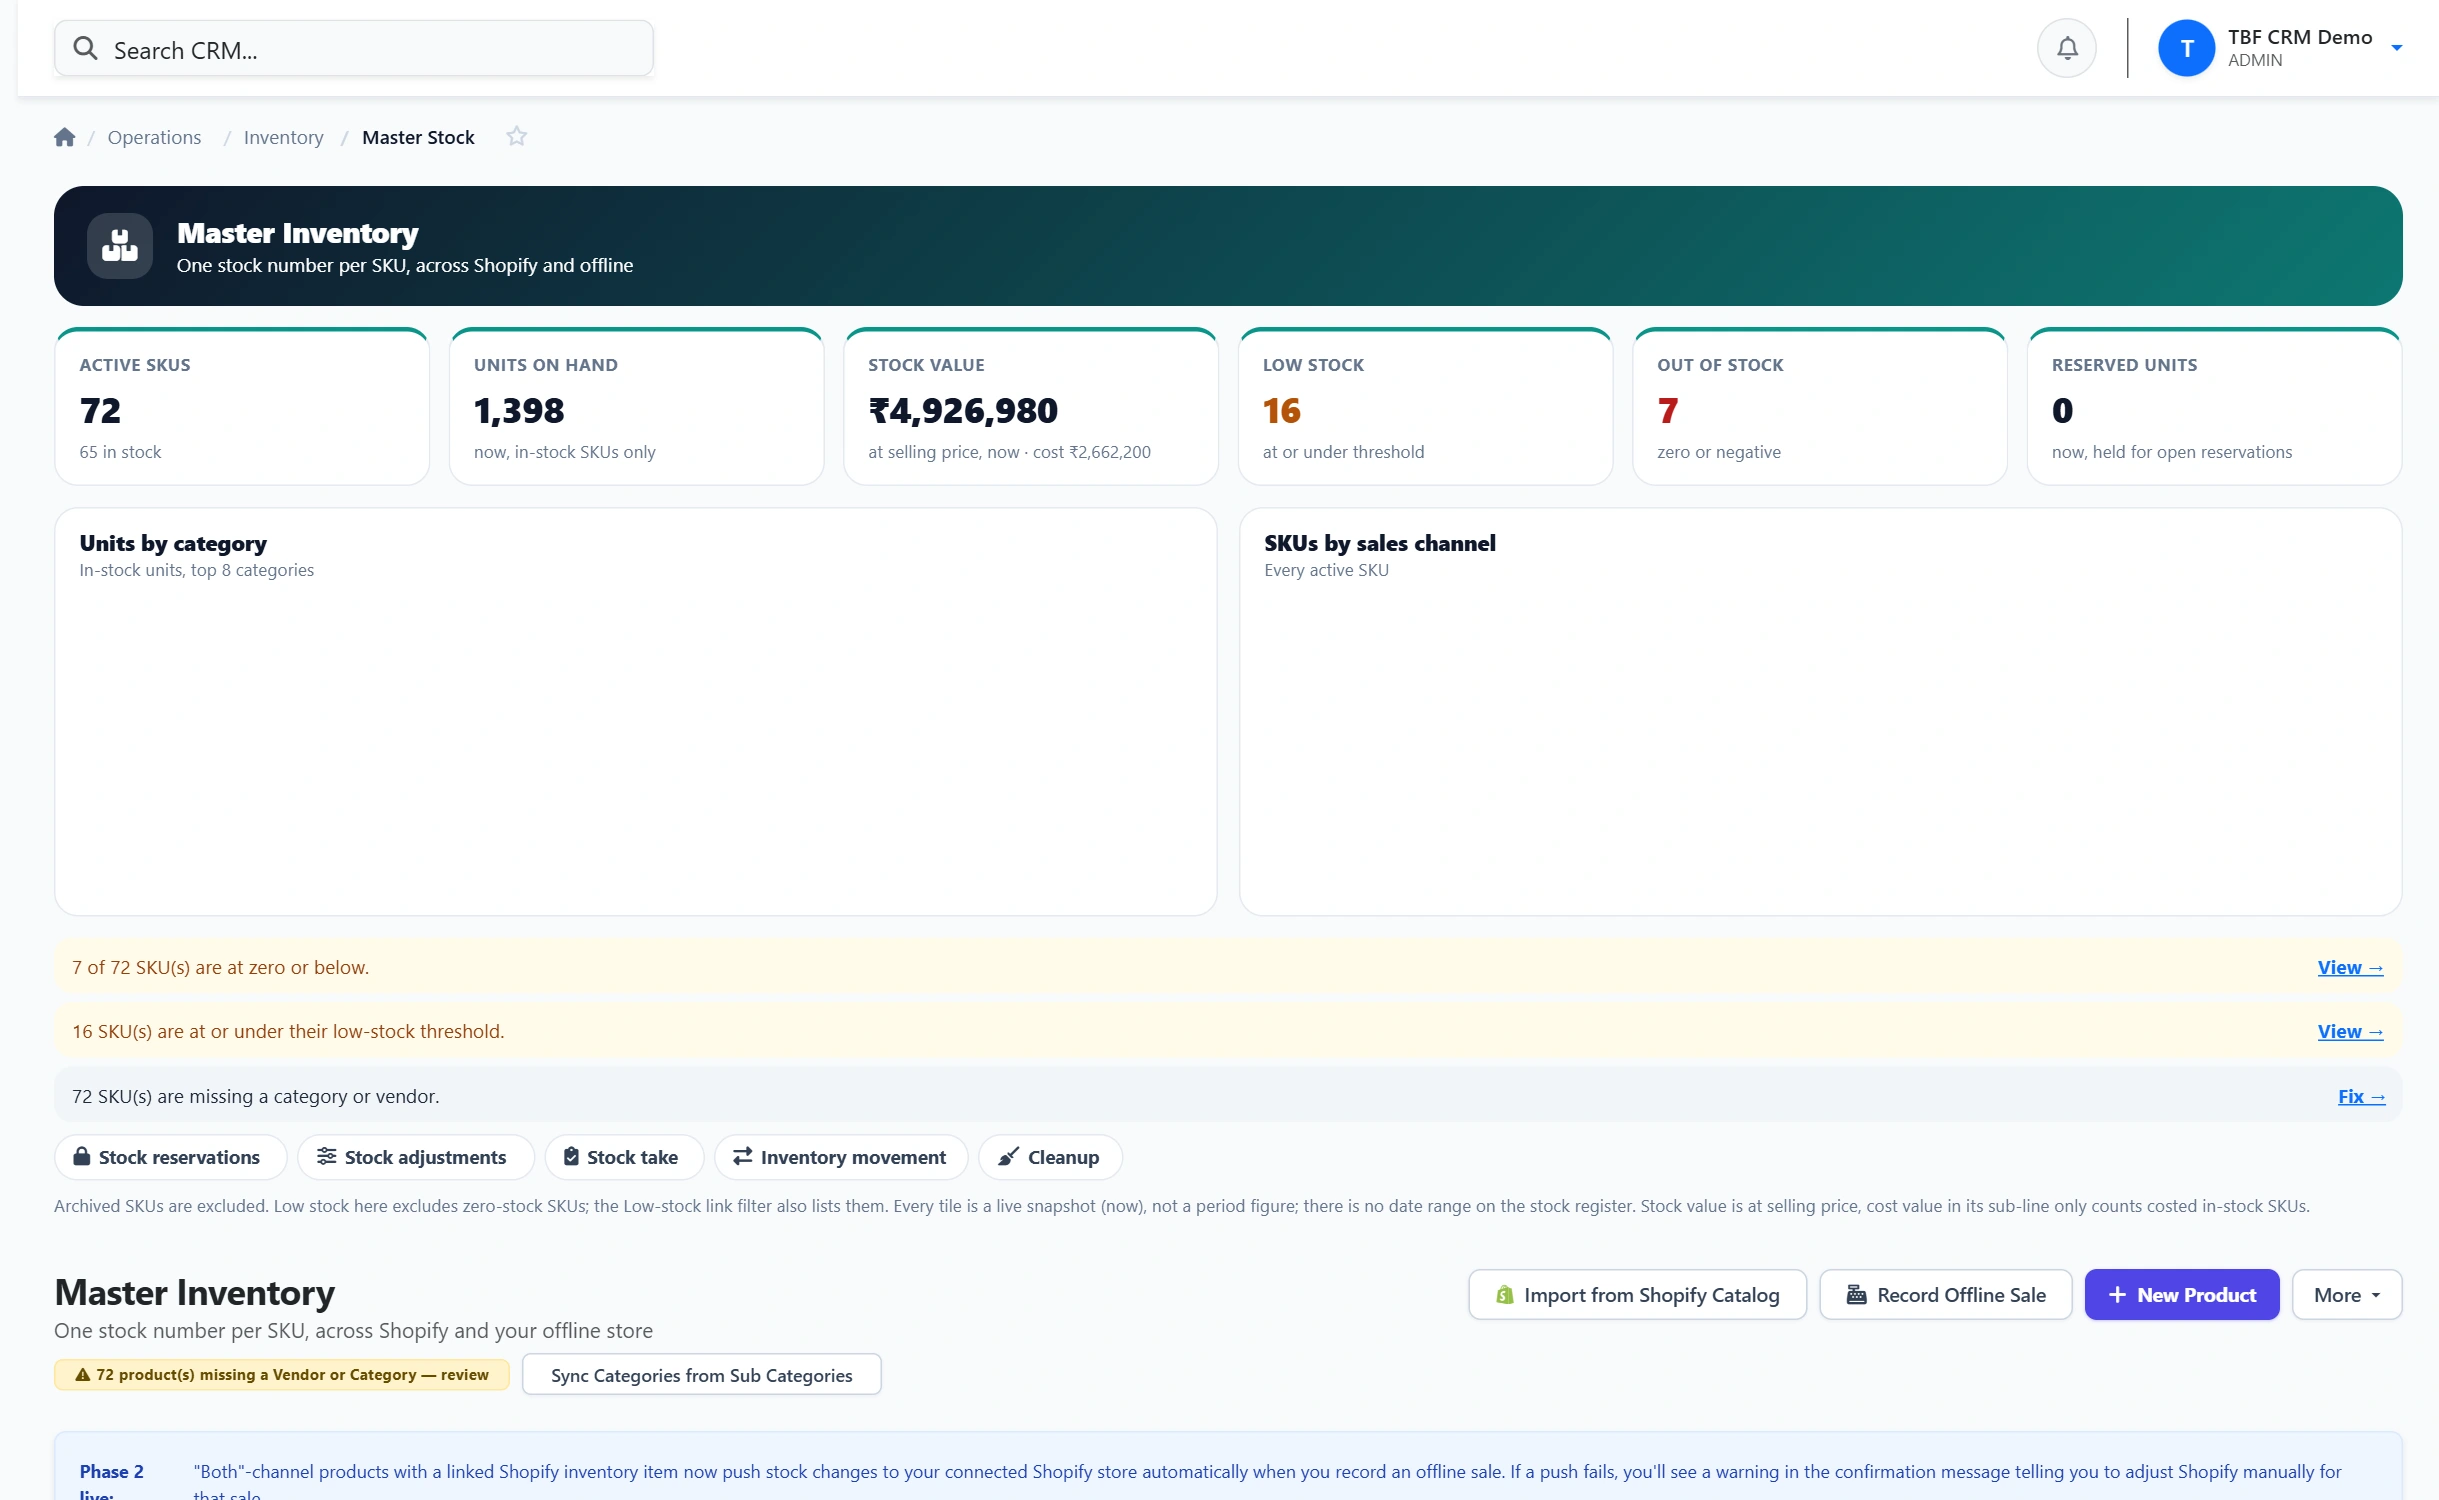This screenshot has height=1500, width=2439.
Task: Create a New Product
Action: 2182,1295
